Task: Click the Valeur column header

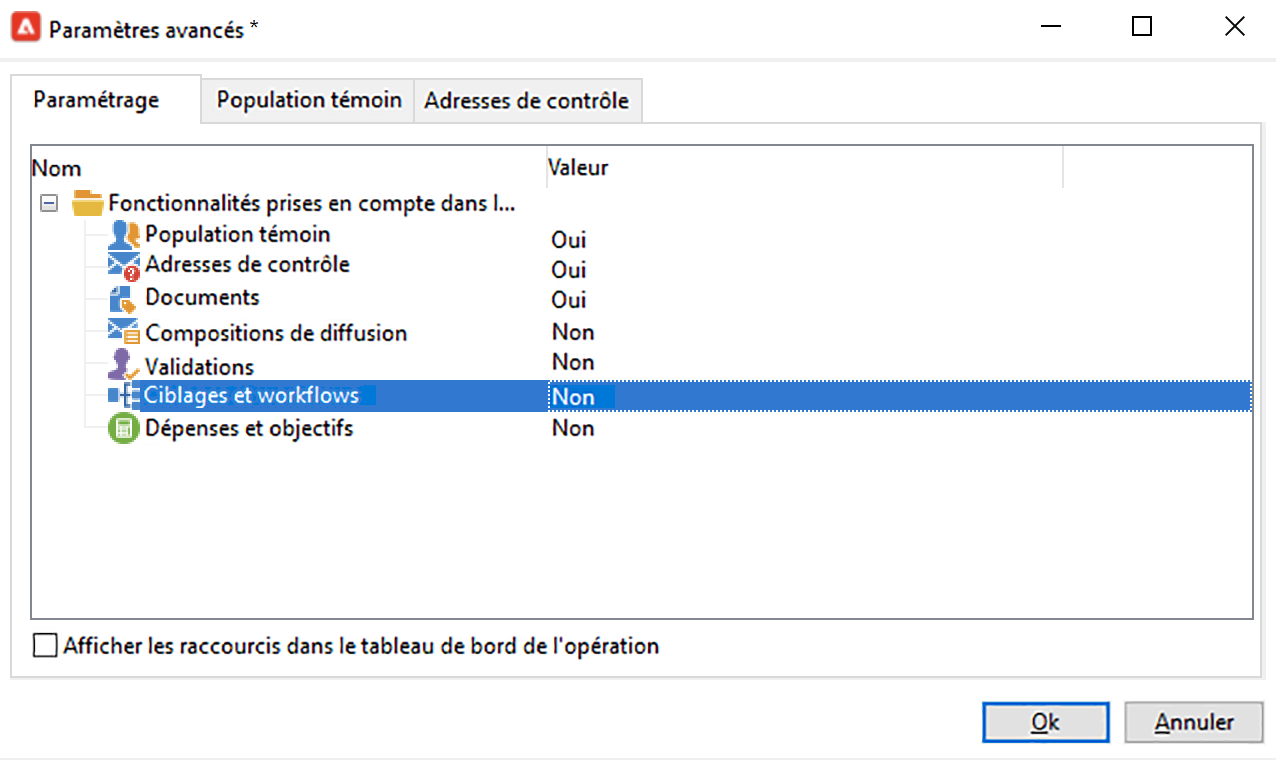Action: click(578, 168)
